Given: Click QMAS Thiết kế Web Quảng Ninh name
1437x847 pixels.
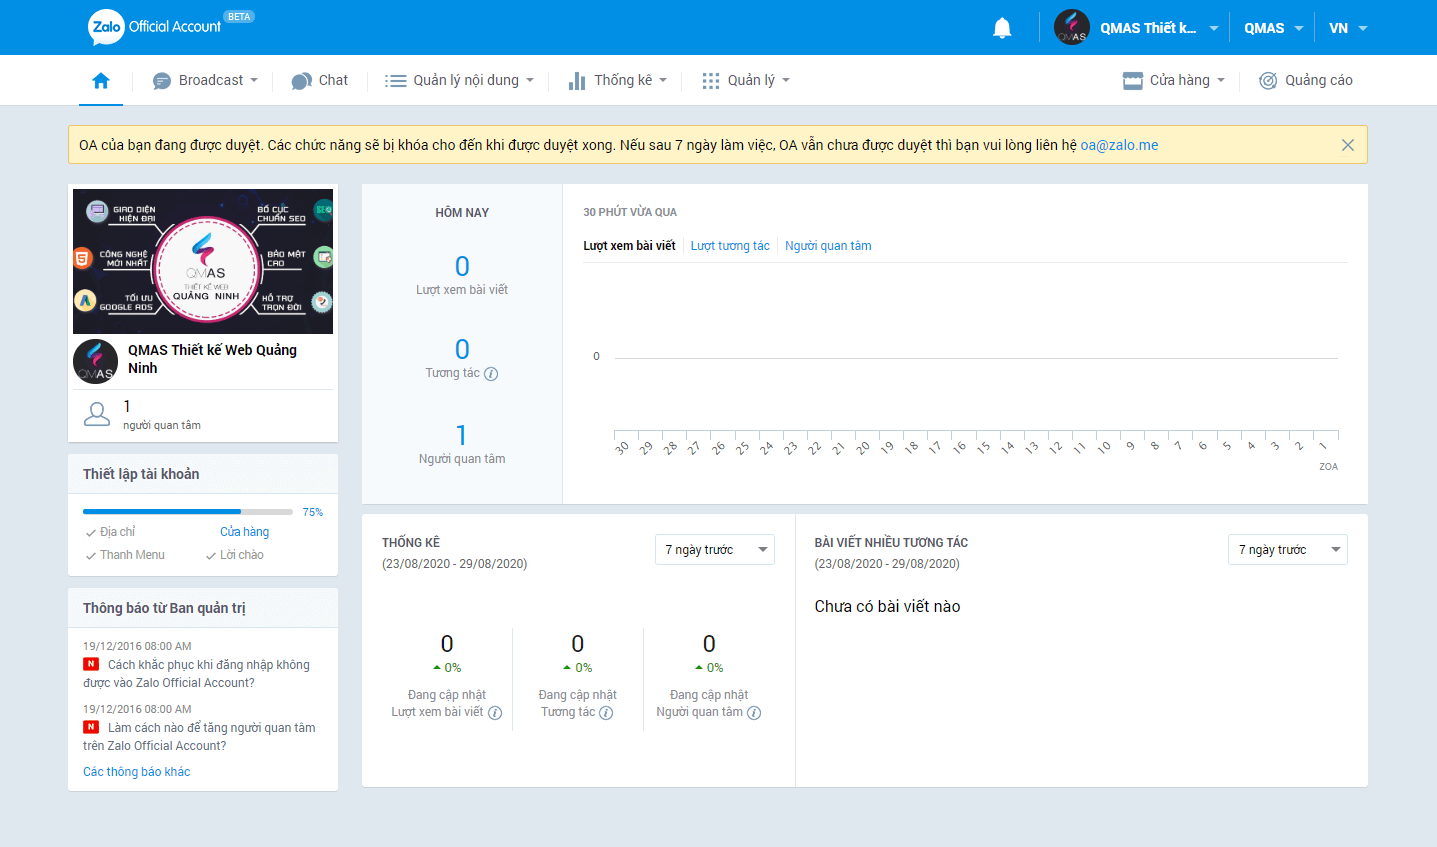Looking at the screenshot, I should pos(212,359).
